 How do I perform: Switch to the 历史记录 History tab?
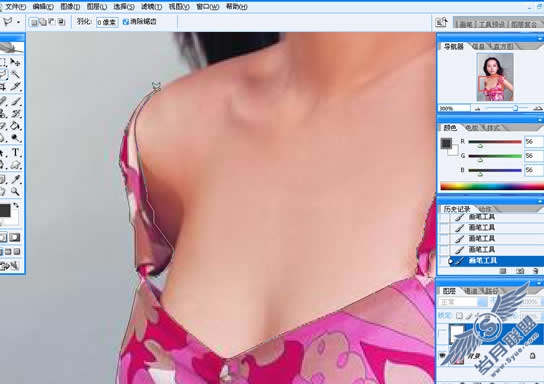(x=457, y=209)
